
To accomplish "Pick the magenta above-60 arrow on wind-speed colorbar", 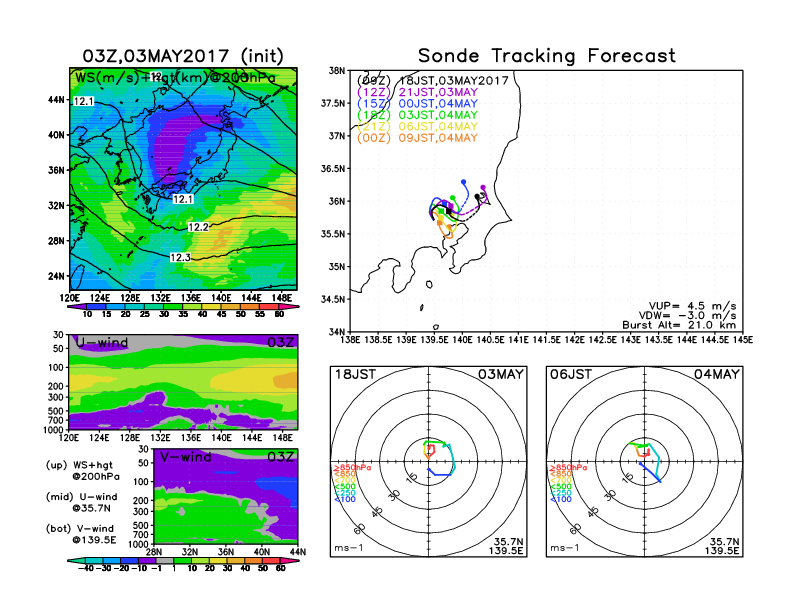I will pos(288,307).
